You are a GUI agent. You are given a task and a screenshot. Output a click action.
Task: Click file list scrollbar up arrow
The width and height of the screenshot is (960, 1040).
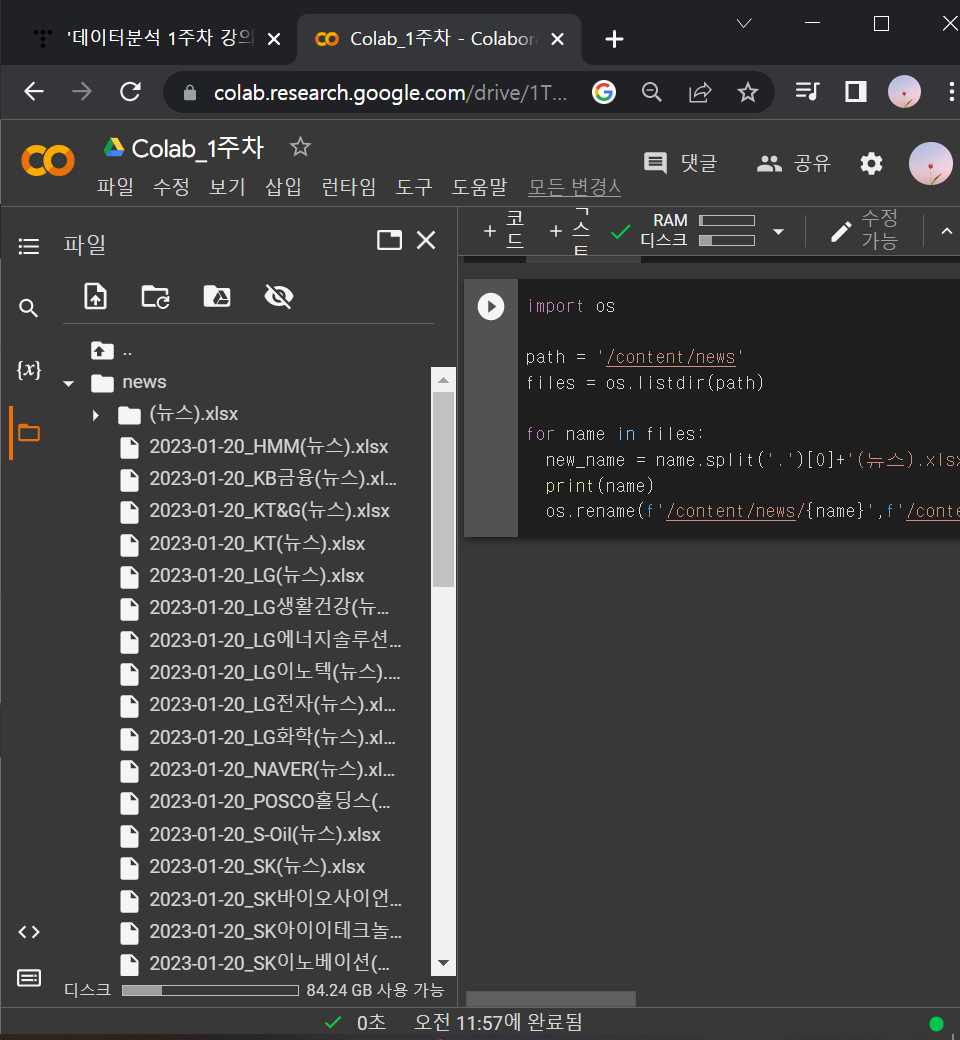coord(443,380)
